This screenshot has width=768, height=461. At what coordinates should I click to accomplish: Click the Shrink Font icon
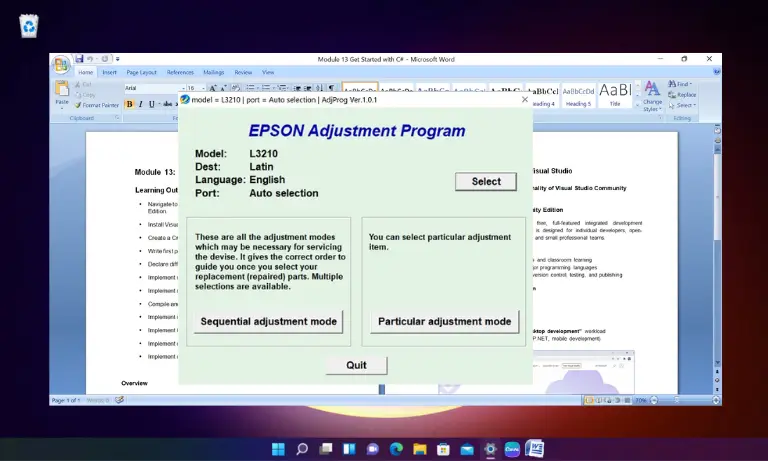(223, 88)
